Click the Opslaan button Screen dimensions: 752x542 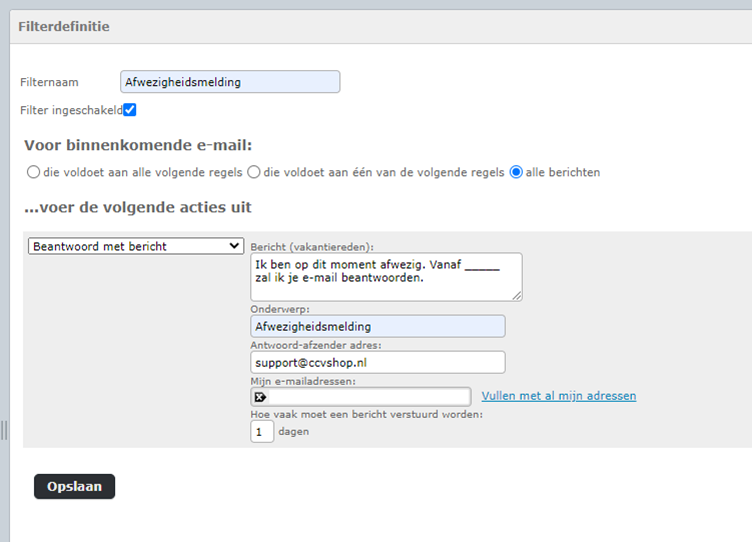point(75,487)
